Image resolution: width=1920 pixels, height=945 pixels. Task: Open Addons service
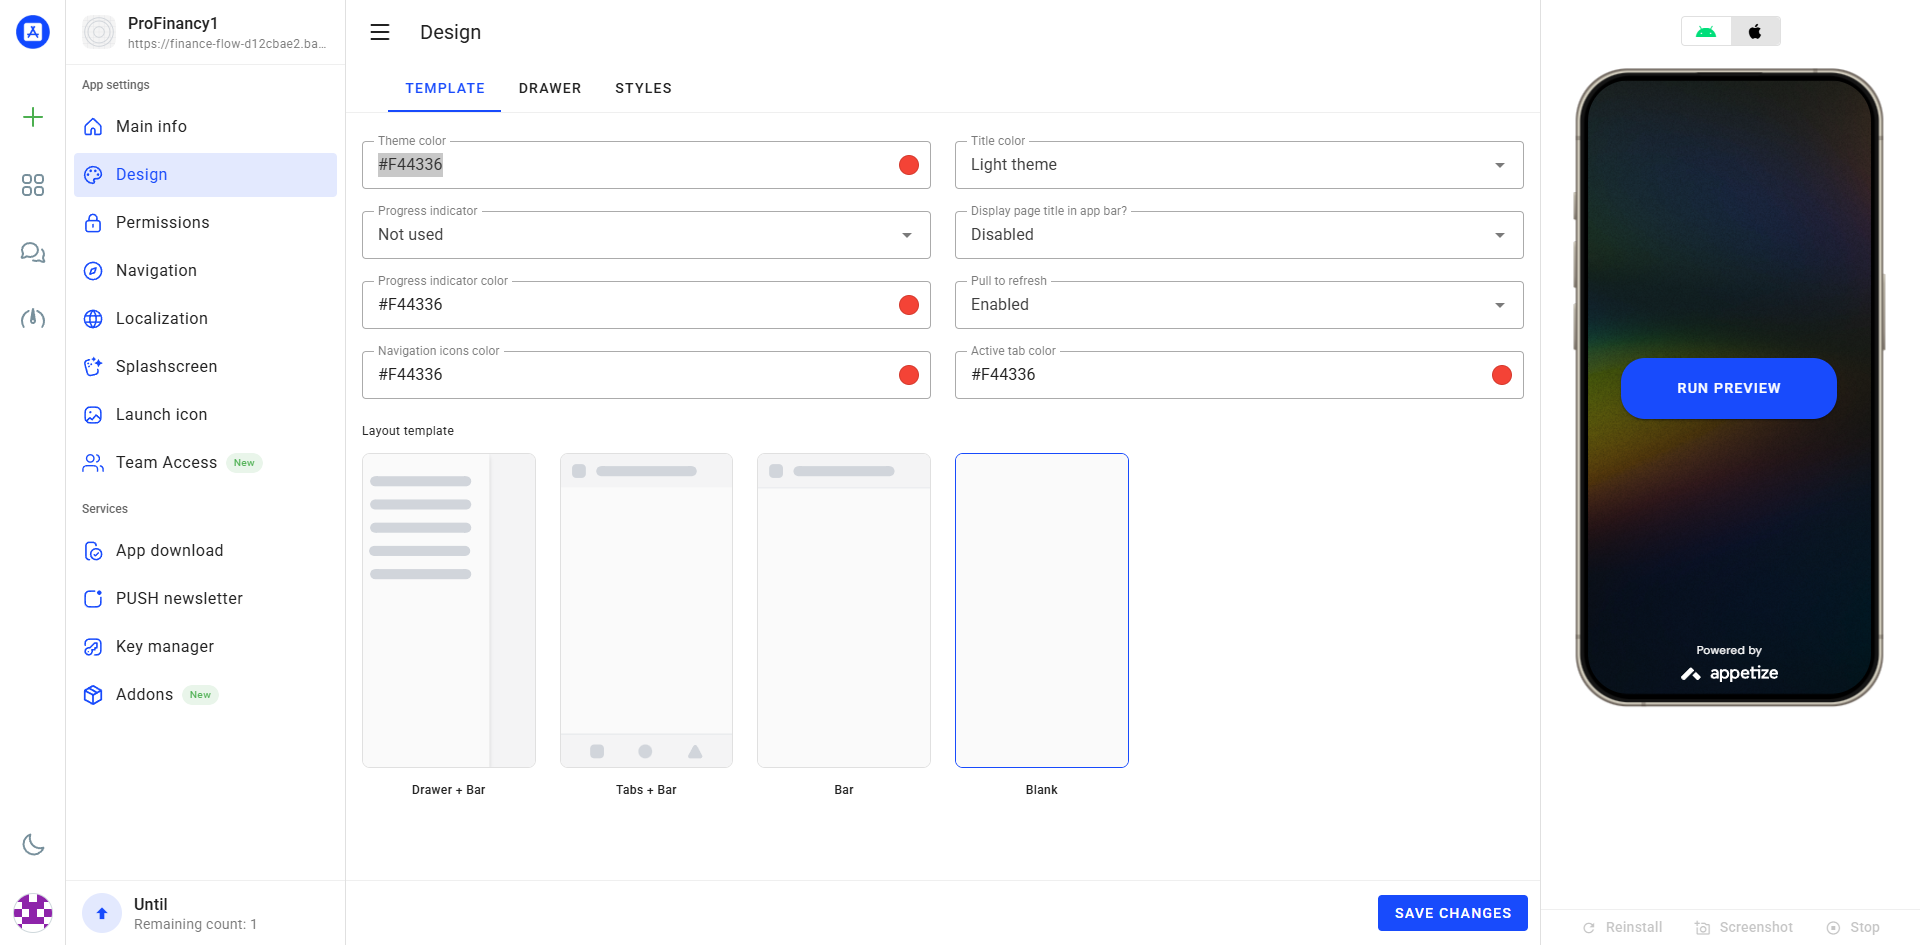205,694
